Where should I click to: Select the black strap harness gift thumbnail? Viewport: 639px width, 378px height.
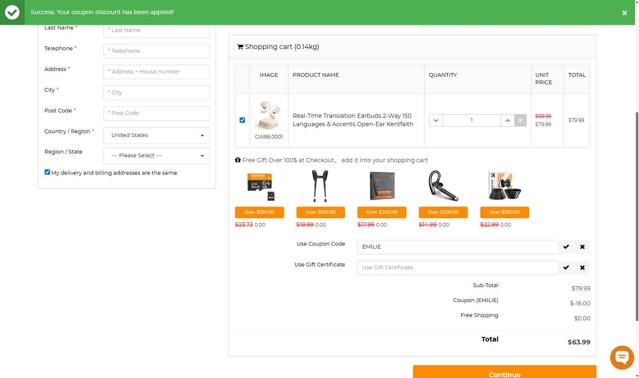pyautogui.click(x=320, y=187)
